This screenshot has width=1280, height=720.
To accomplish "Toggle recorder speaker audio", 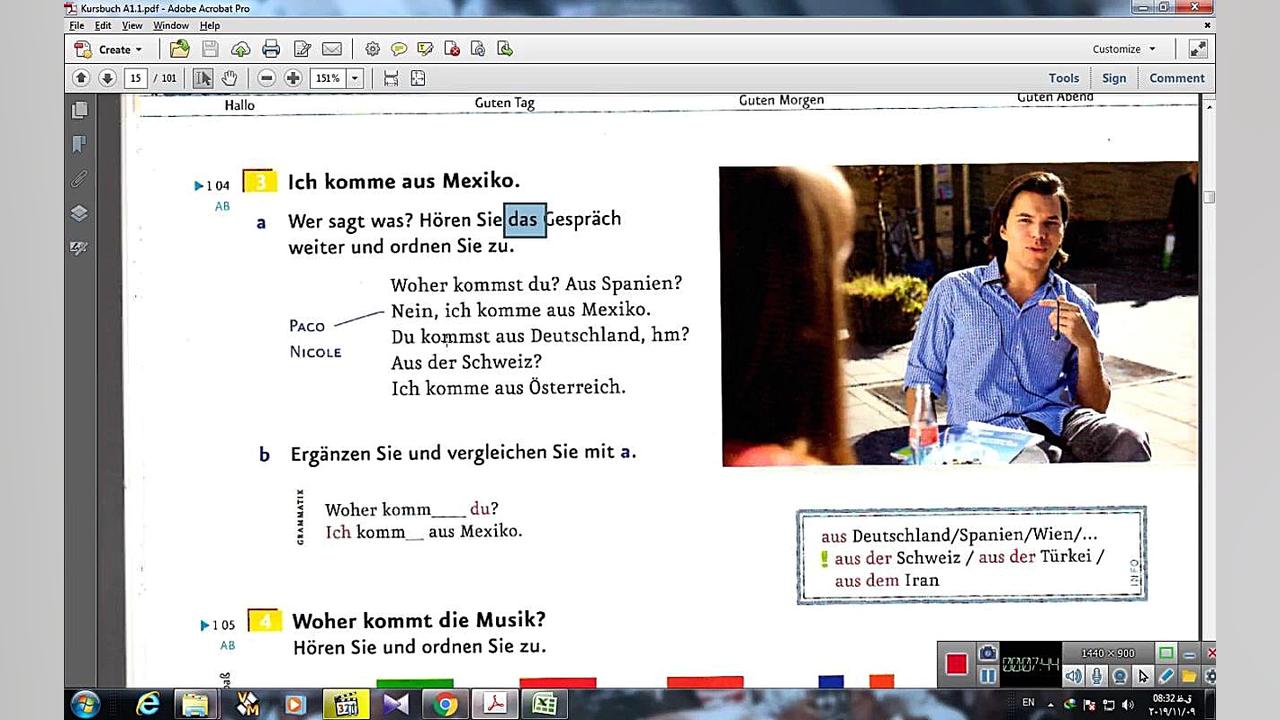I will tap(1073, 676).
